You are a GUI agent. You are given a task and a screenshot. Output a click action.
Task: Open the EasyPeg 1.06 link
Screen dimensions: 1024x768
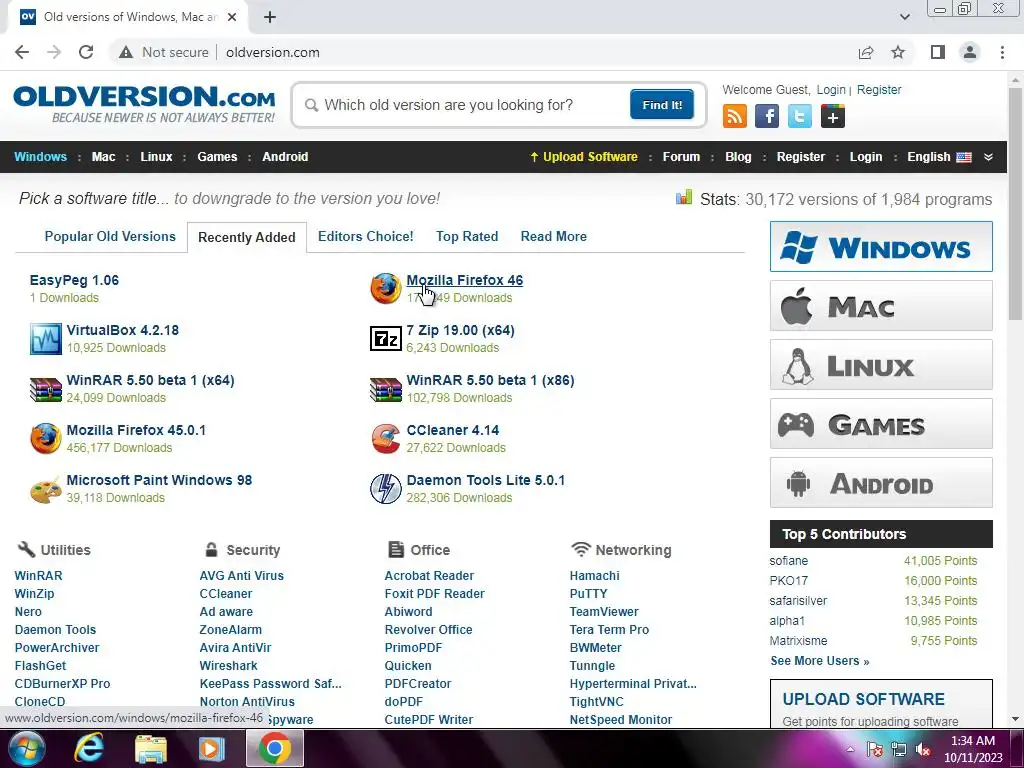(x=74, y=280)
